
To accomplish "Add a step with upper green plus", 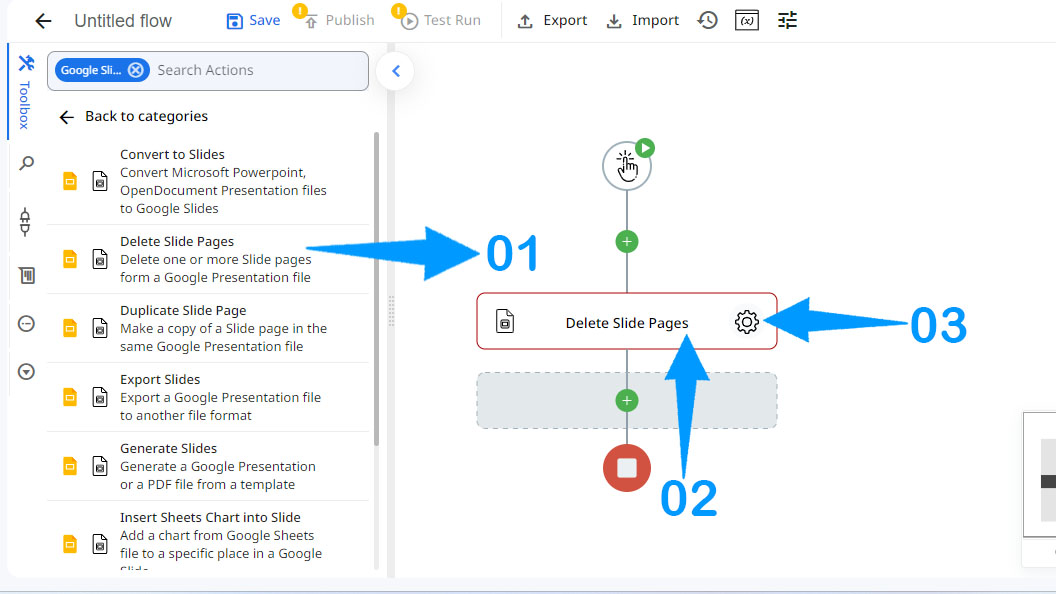I will click(x=627, y=242).
